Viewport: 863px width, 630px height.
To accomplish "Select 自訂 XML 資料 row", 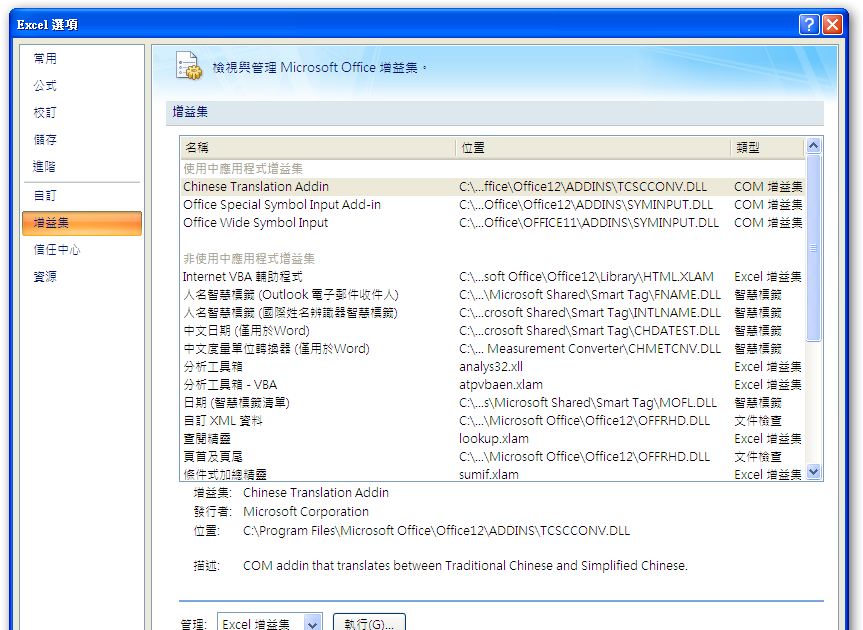I will (x=493, y=421).
